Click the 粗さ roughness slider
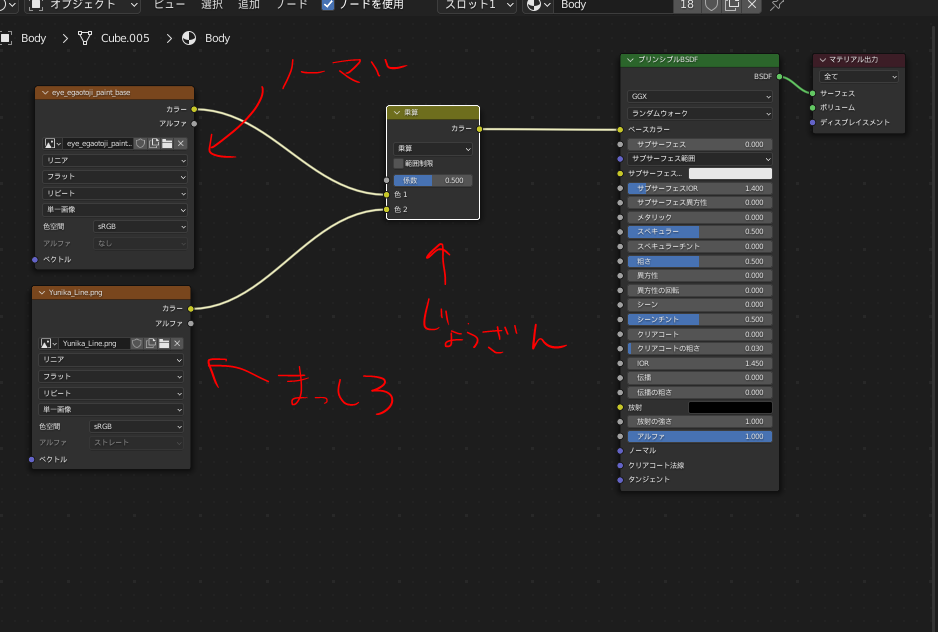The height and width of the screenshot is (632, 938). (x=699, y=261)
